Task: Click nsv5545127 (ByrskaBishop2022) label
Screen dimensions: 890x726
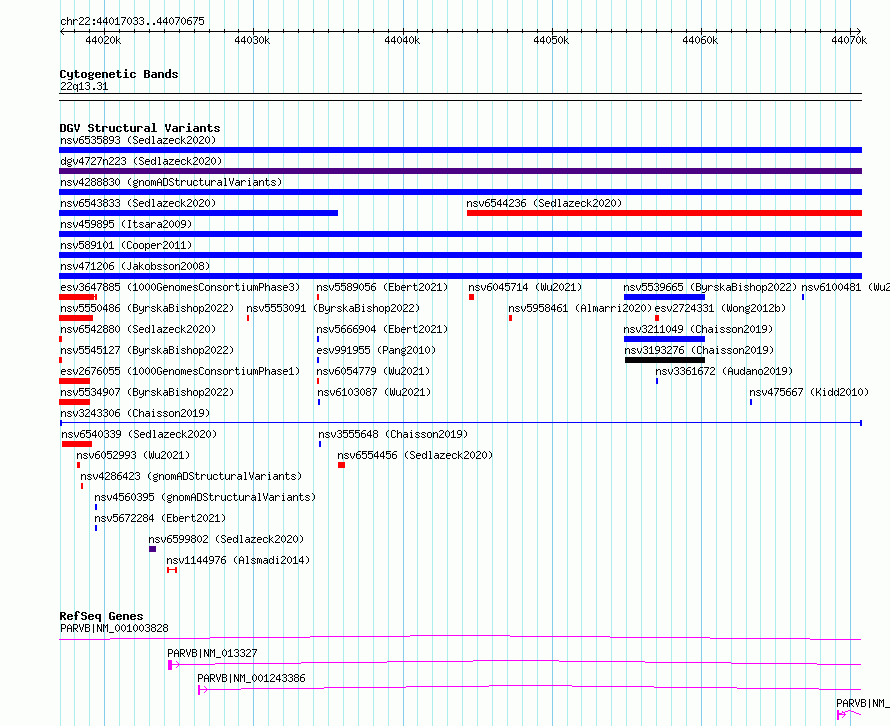Action: 147,350
